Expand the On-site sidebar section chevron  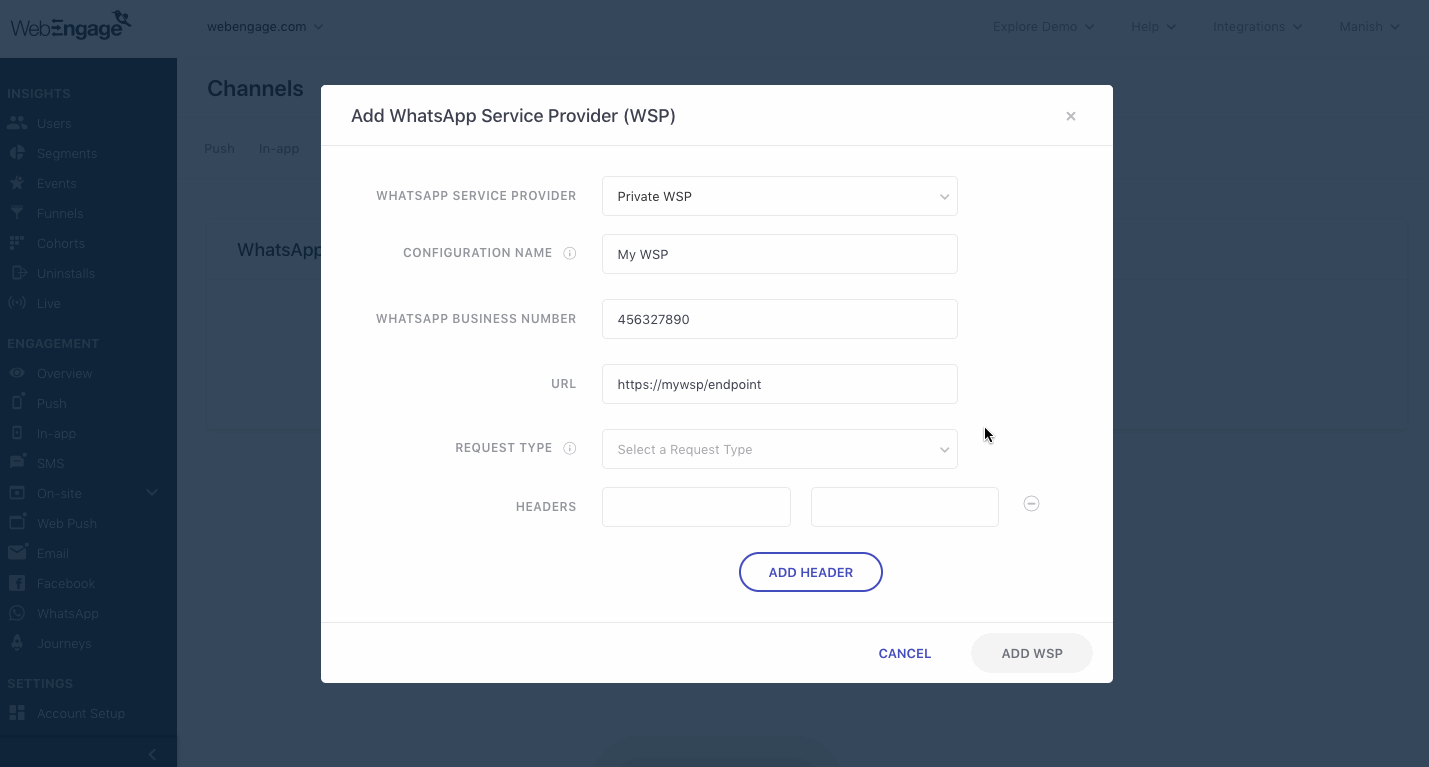click(152, 492)
